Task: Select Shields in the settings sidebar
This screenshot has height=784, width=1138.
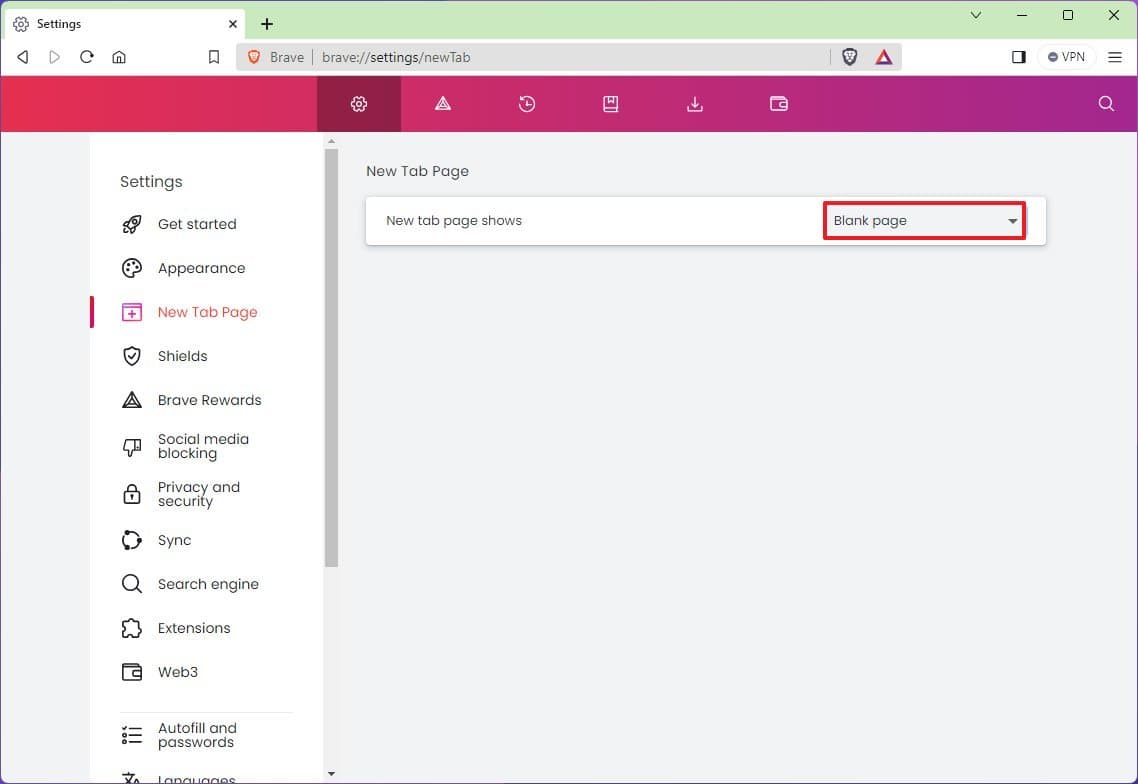Action: pos(183,356)
